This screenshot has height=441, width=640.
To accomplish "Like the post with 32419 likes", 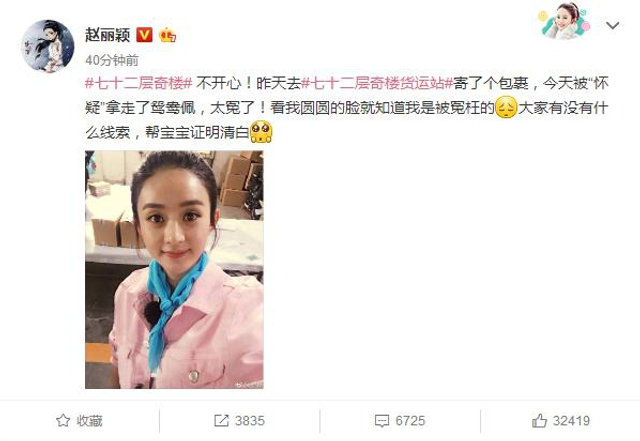I will 561,421.
